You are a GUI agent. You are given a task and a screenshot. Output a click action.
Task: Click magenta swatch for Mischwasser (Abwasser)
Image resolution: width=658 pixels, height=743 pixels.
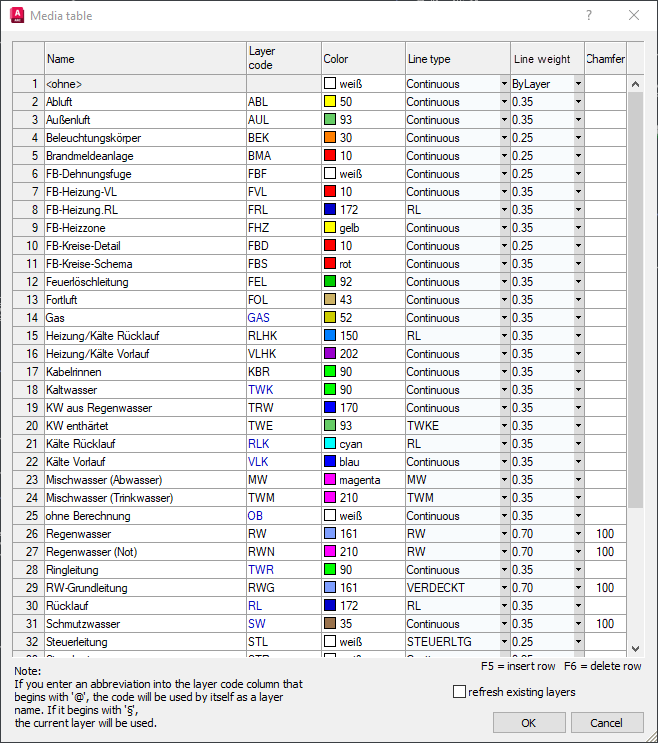click(330, 480)
